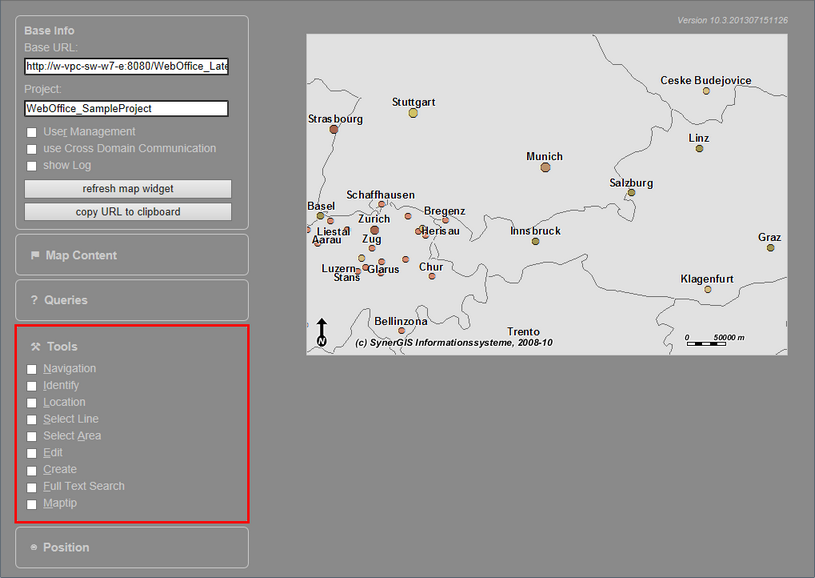Click the Zurich marker on the map
Viewport: 815px width, 578px height.
[x=373, y=230]
